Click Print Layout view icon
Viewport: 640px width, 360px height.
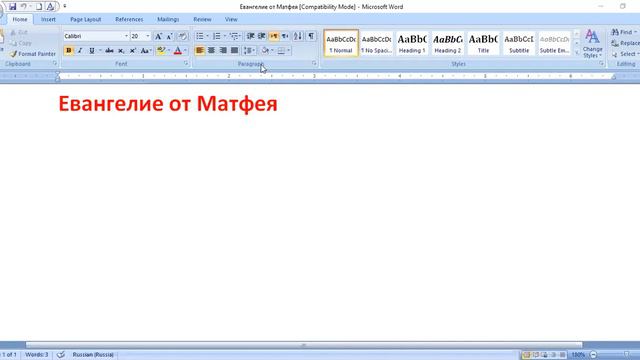point(527,355)
